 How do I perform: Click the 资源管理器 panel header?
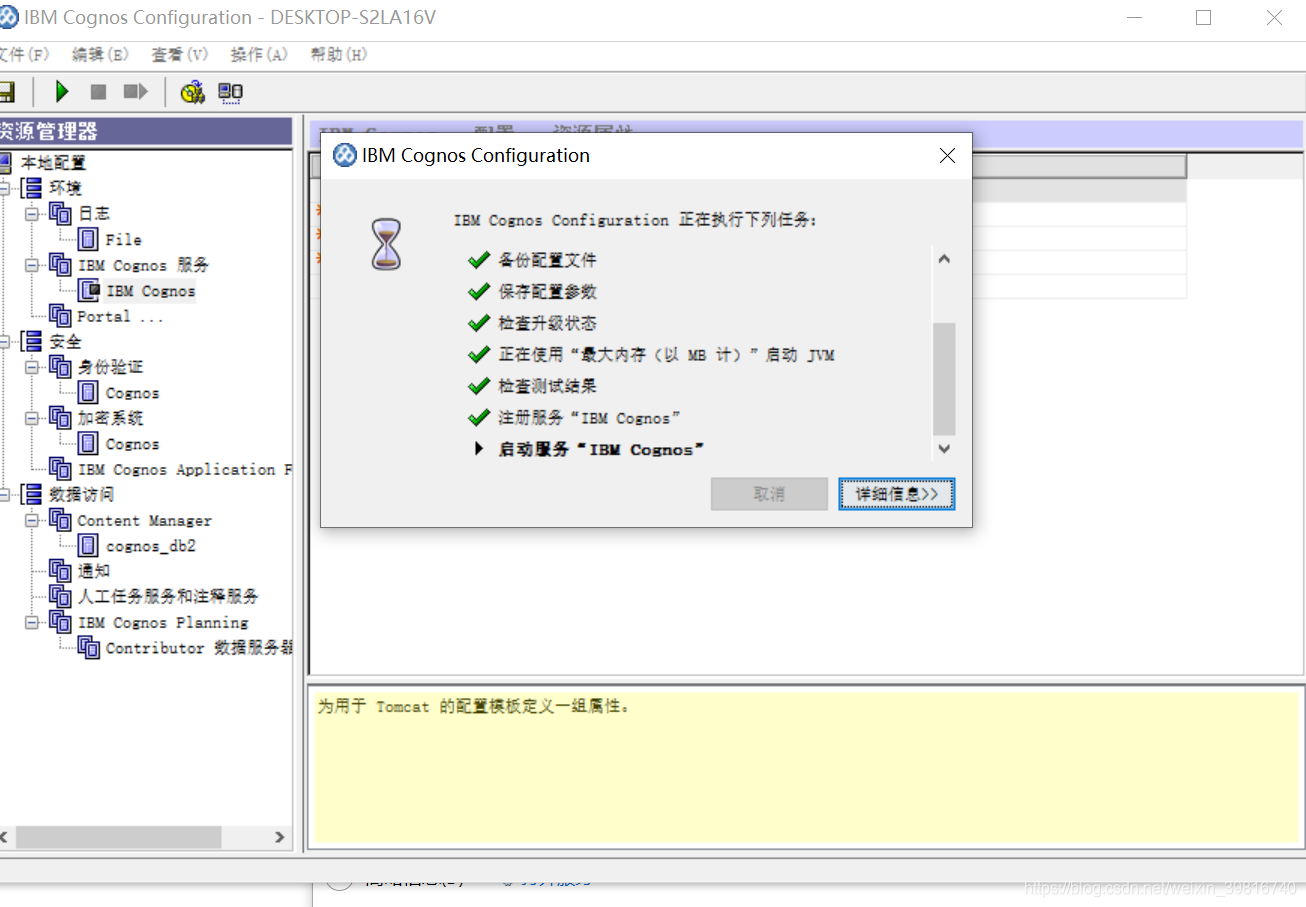pyautogui.click(x=146, y=131)
